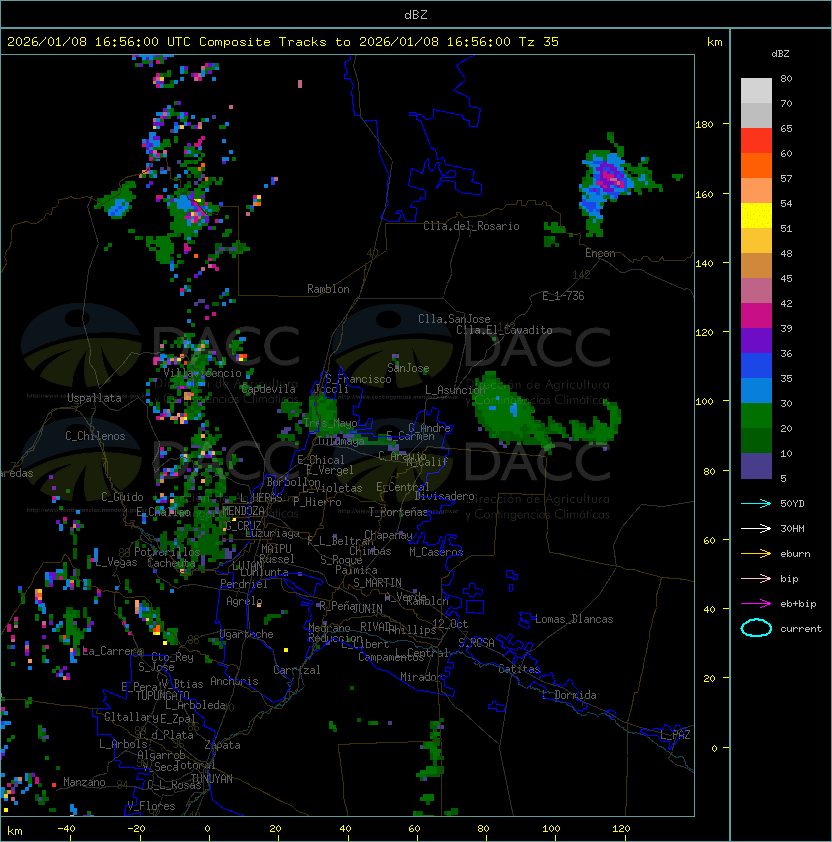Select the red legend swatch above 60
The width and height of the screenshot is (832, 842).
pyautogui.click(x=756, y=141)
